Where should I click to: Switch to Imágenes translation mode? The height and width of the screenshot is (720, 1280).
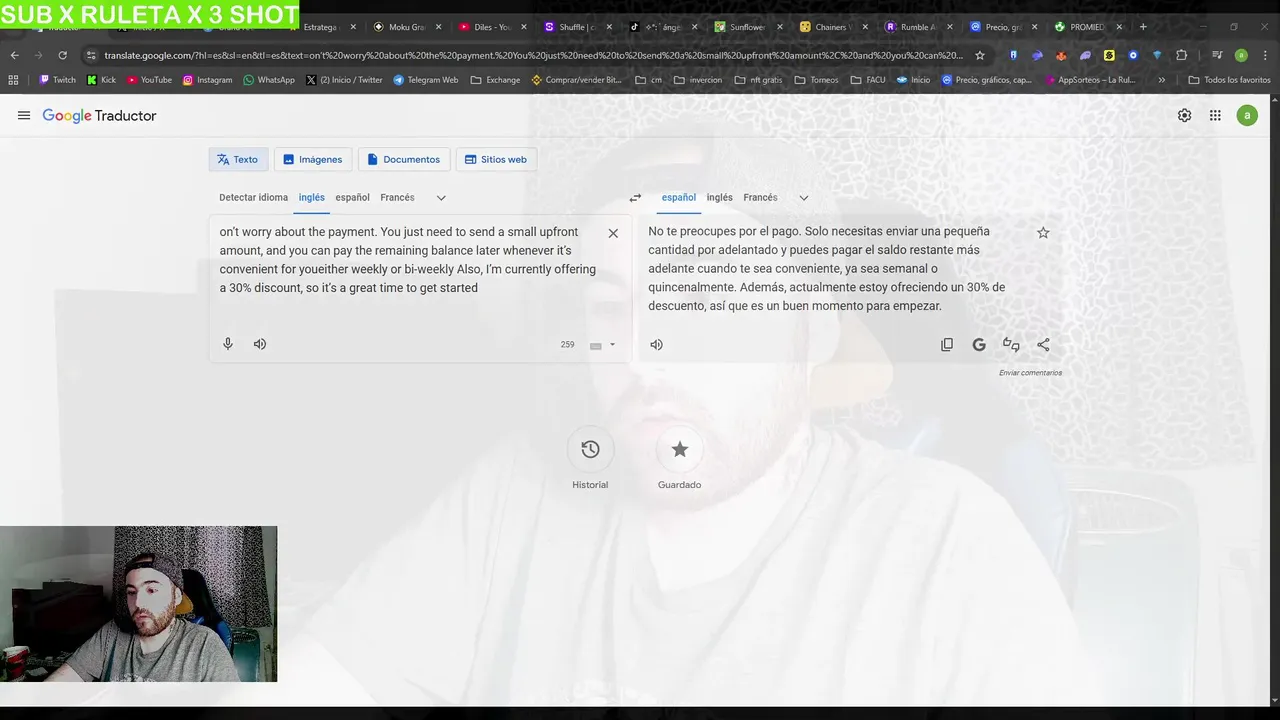click(312, 159)
